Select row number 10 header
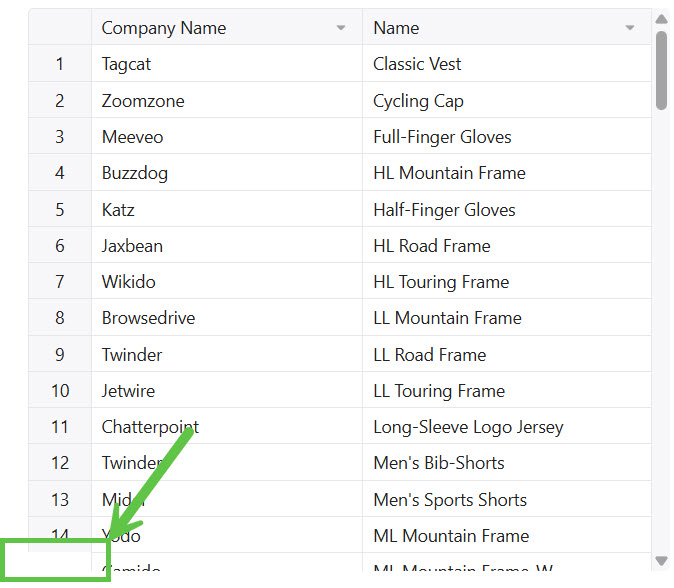This screenshot has height=588, width=674. coord(60,391)
